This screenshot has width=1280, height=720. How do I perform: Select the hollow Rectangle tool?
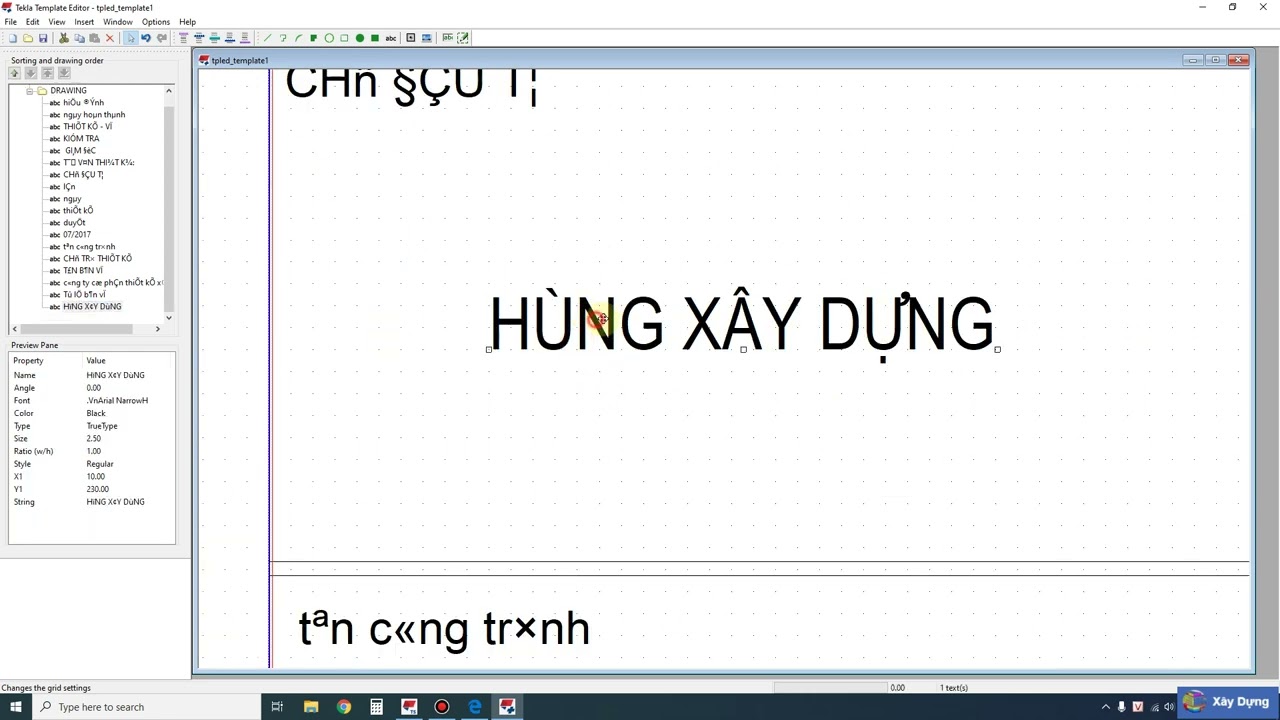(x=344, y=38)
